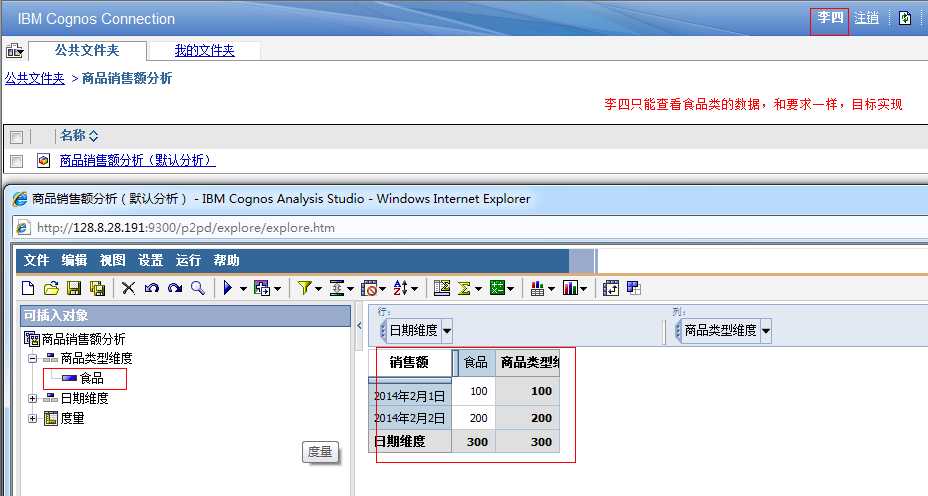
Task: Click the green Calculate icon
Action: click(x=497, y=288)
